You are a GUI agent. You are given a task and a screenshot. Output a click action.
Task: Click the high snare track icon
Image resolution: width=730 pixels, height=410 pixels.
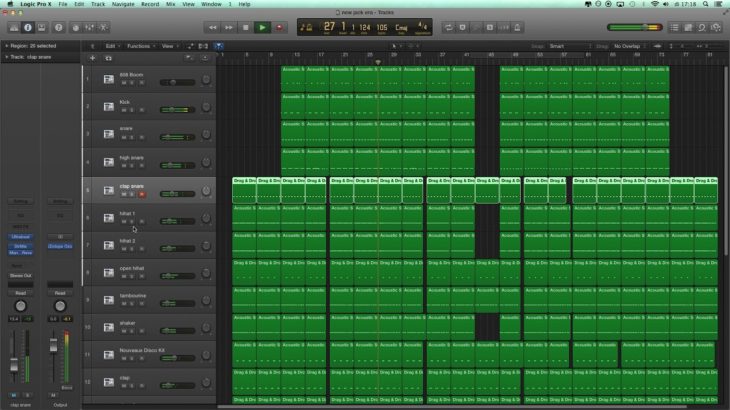point(108,162)
